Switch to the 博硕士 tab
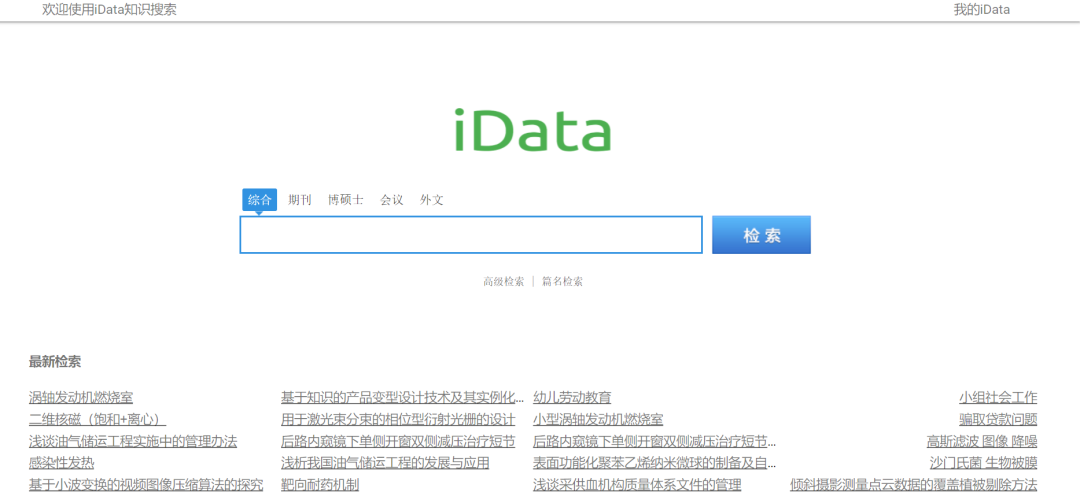Screen dimensions: 1080x492 click(x=346, y=200)
